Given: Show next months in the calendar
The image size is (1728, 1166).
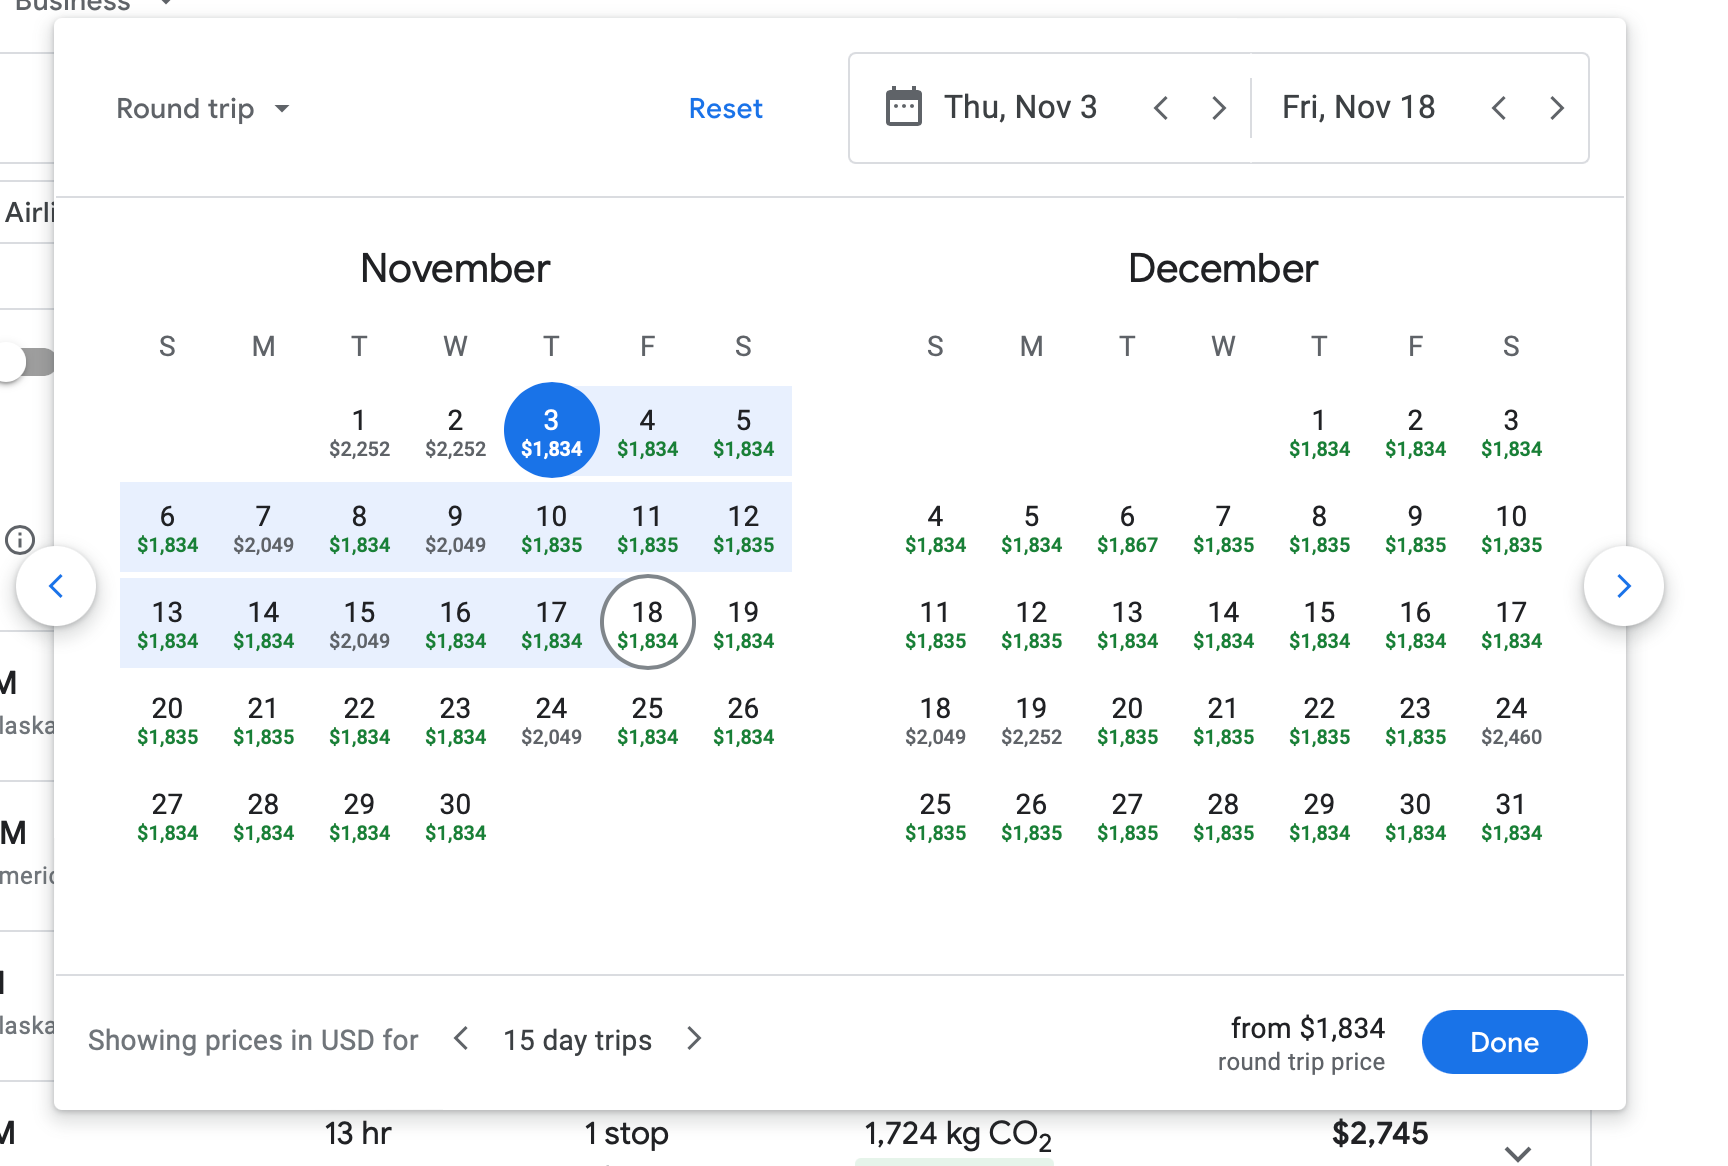Looking at the screenshot, I should (x=1624, y=586).
